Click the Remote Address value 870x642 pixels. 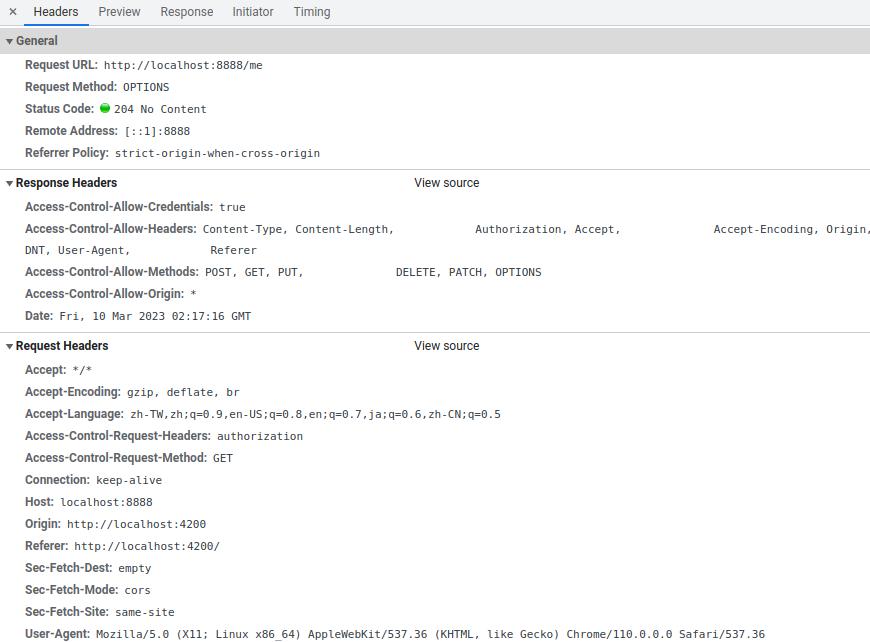[157, 132]
